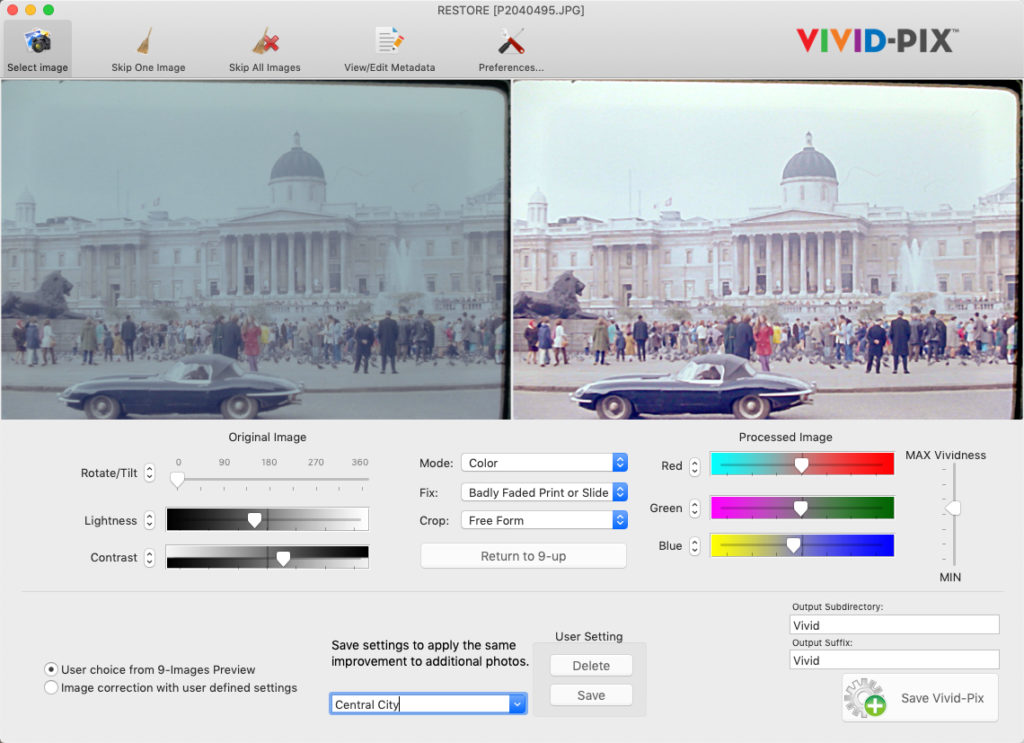Open Preferences tools icon
1024x743 pixels.
pos(511,41)
